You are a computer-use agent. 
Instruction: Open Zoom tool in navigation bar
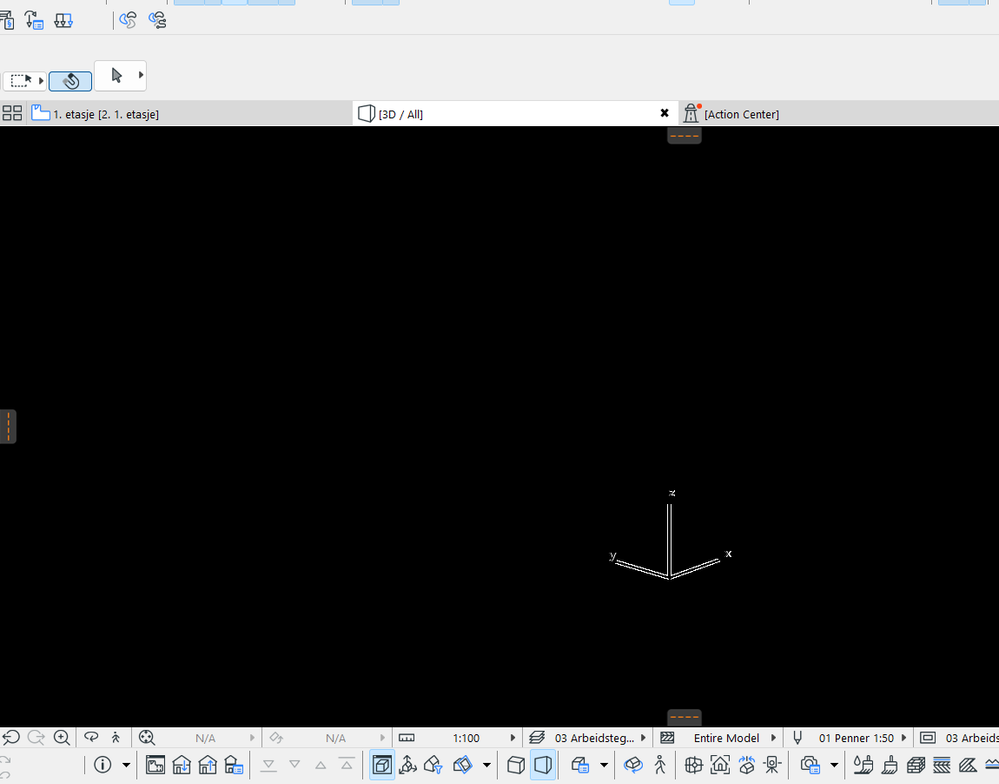61,737
